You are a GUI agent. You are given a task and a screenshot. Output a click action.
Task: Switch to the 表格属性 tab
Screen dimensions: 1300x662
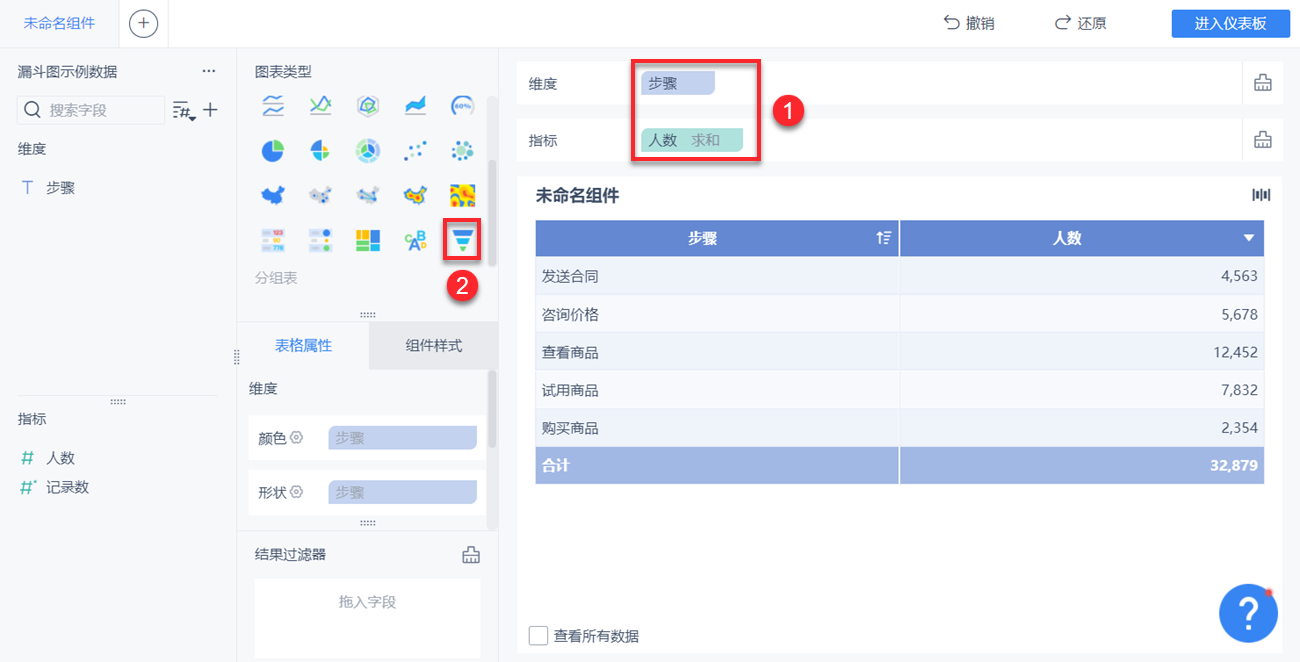[x=303, y=346]
